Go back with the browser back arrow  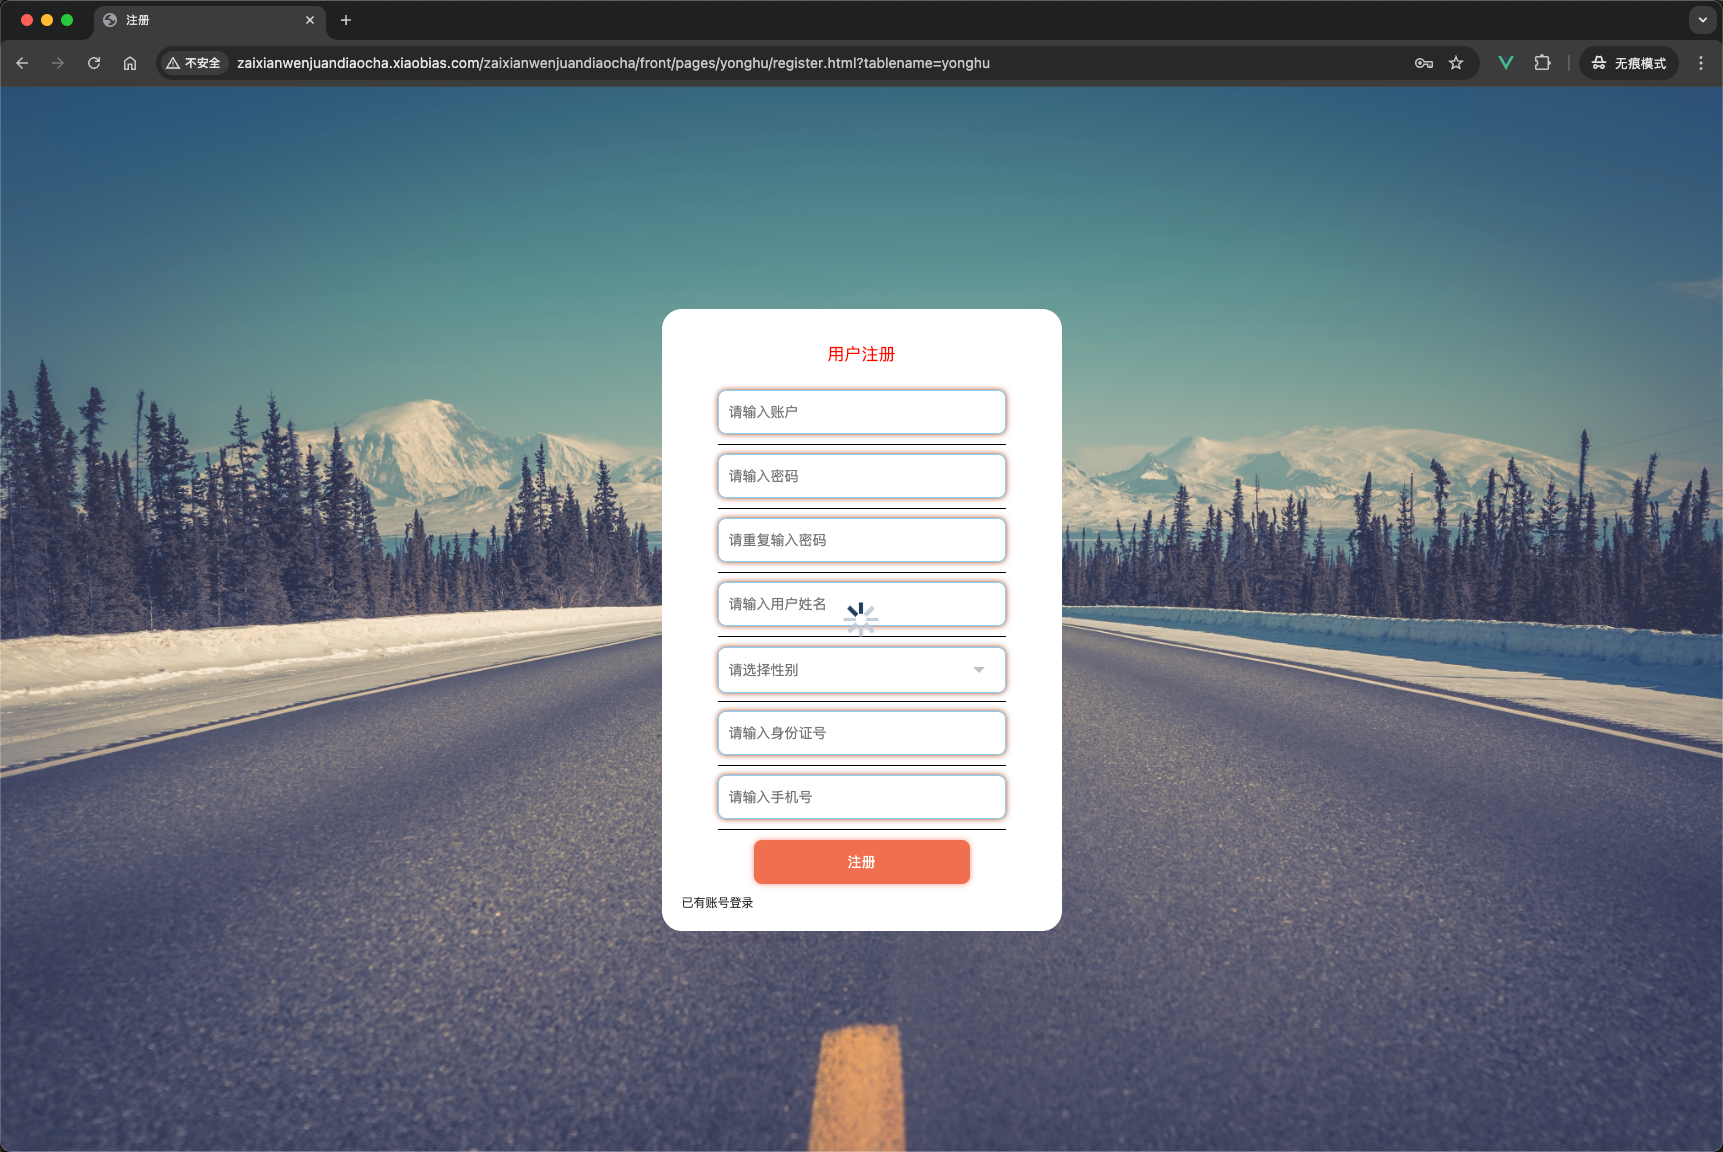[22, 63]
